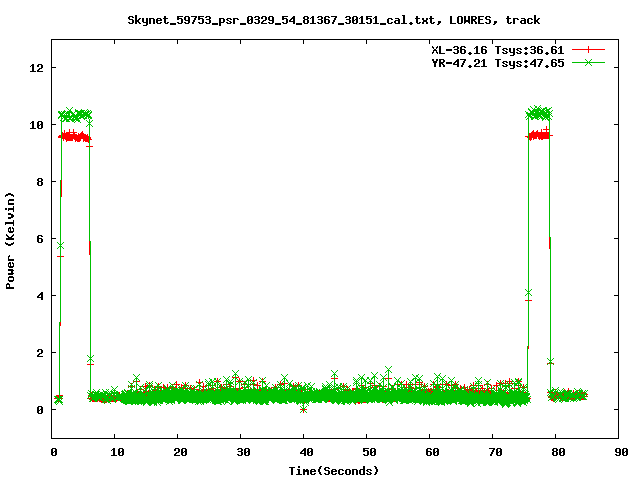Click the Time(Seconds) x-axis label
The width and height of the screenshot is (640, 480).
click(333, 471)
